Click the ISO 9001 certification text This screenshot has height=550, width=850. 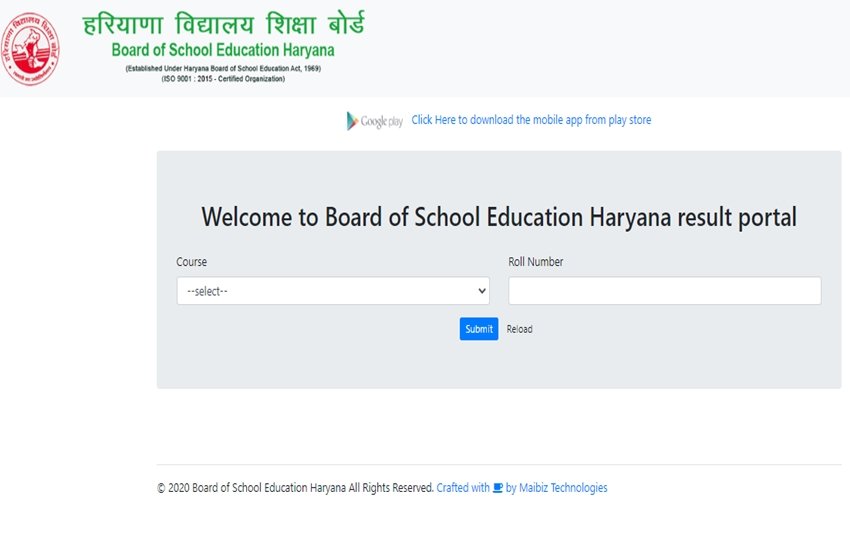click(223, 79)
